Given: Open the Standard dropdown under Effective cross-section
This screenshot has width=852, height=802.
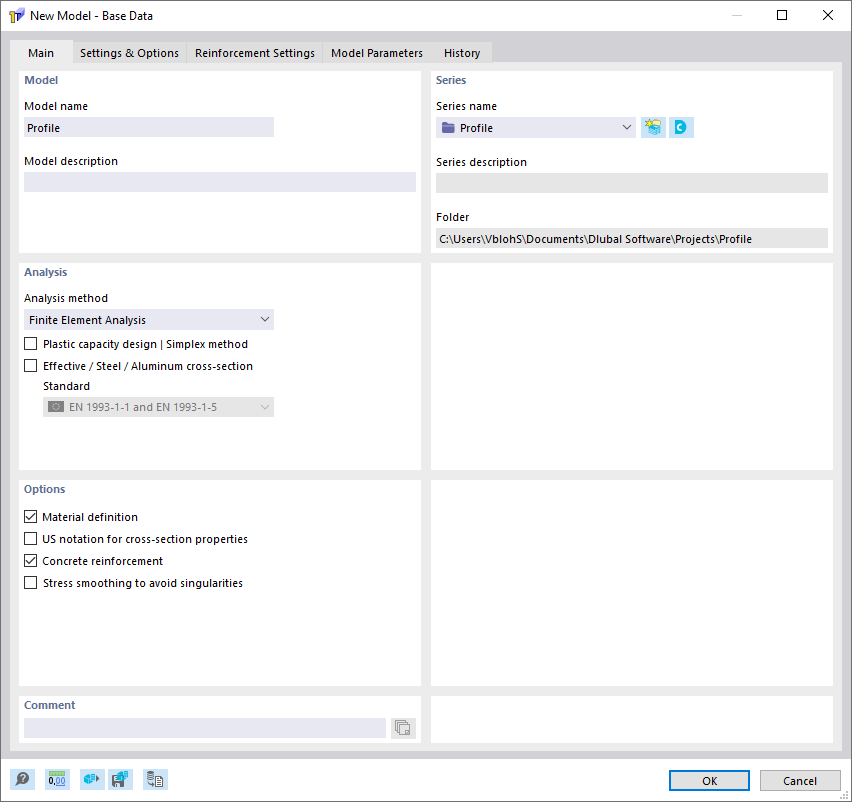Looking at the screenshot, I should 265,407.
